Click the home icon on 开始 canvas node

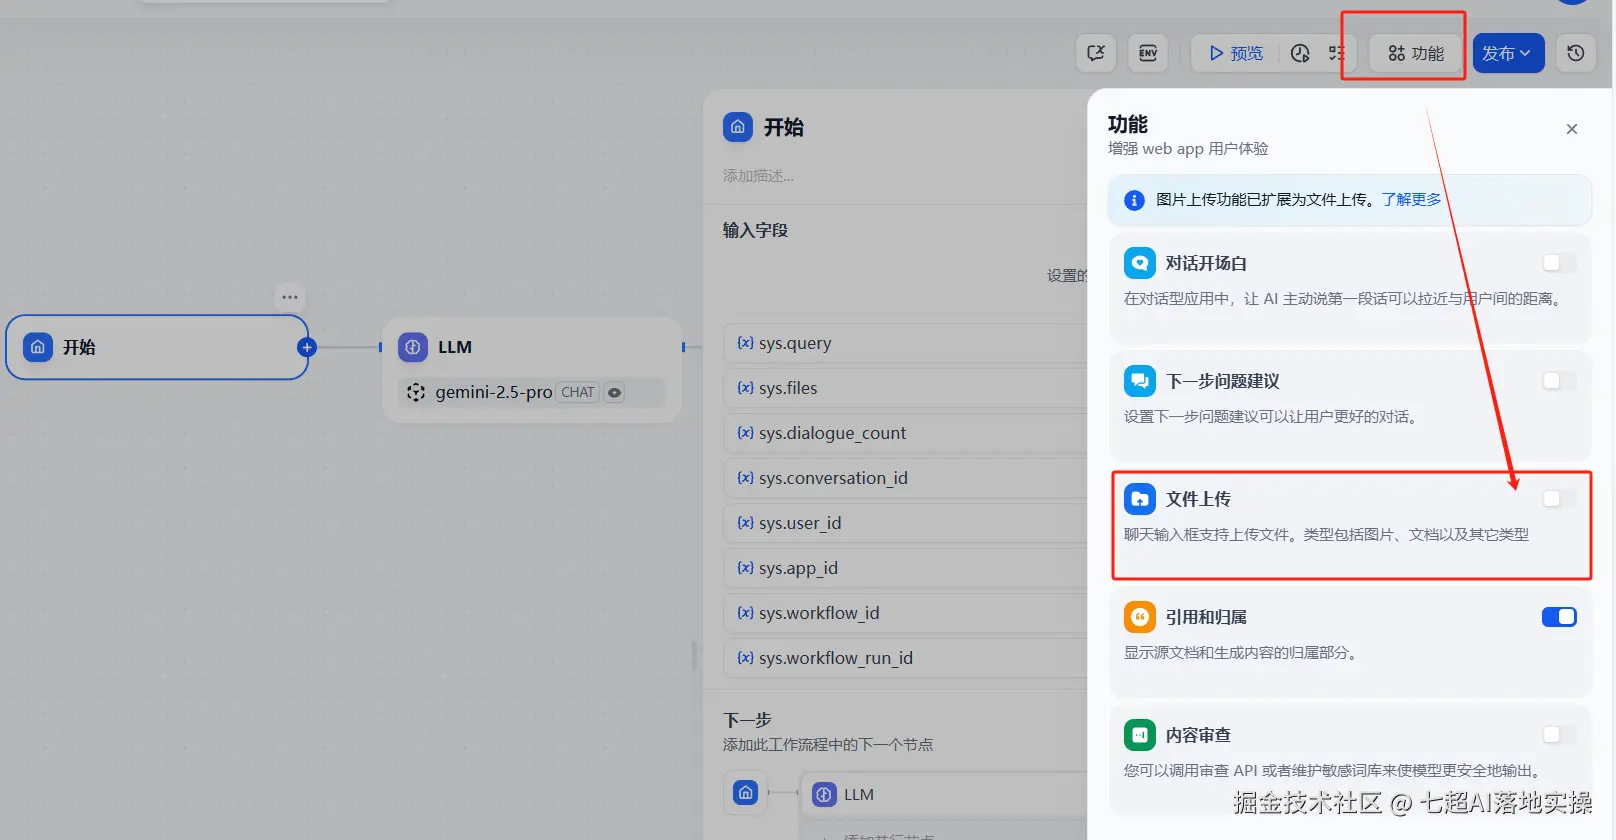point(38,347)
